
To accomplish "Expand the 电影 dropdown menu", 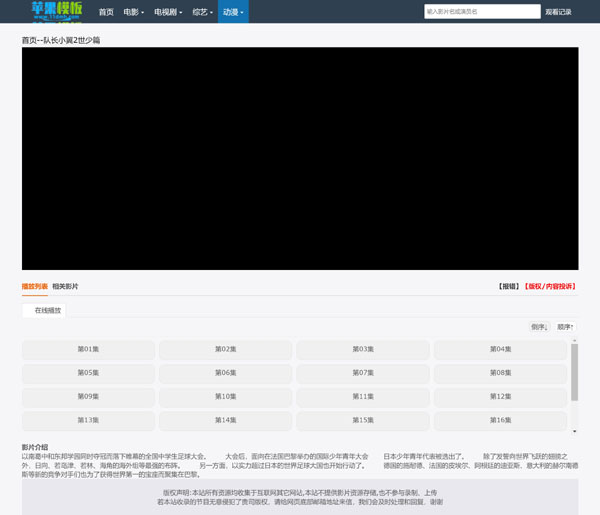I will point(133,12).
